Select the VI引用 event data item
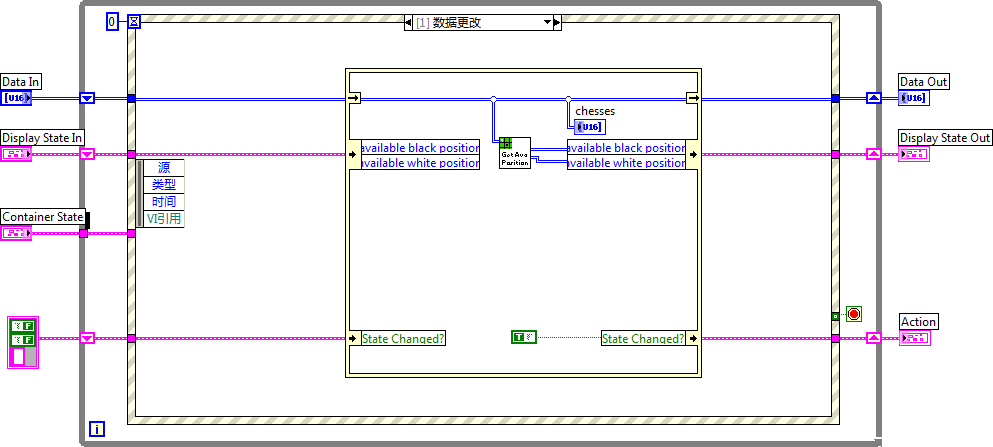The width and height of the screenshot is (993, 447). pyautogui.click(x=164, y=219)
